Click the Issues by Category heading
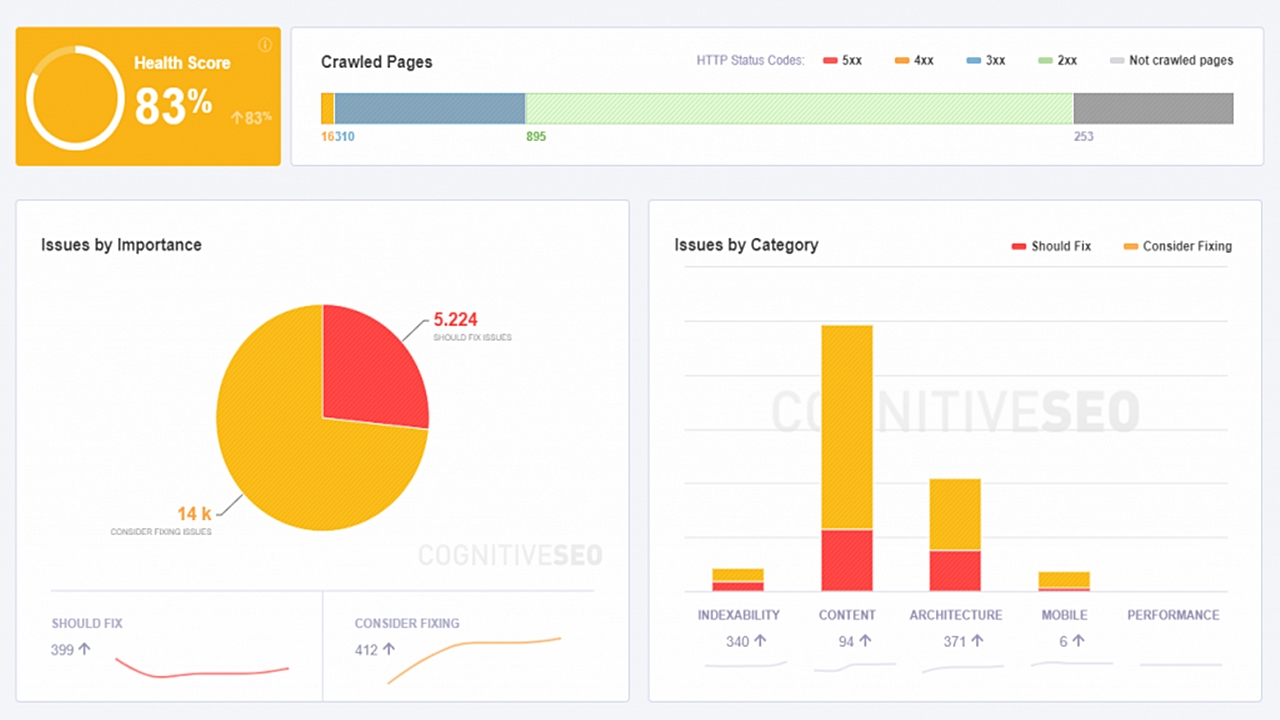The width and height of the screenshot is (1280, 720). [746, 245]
